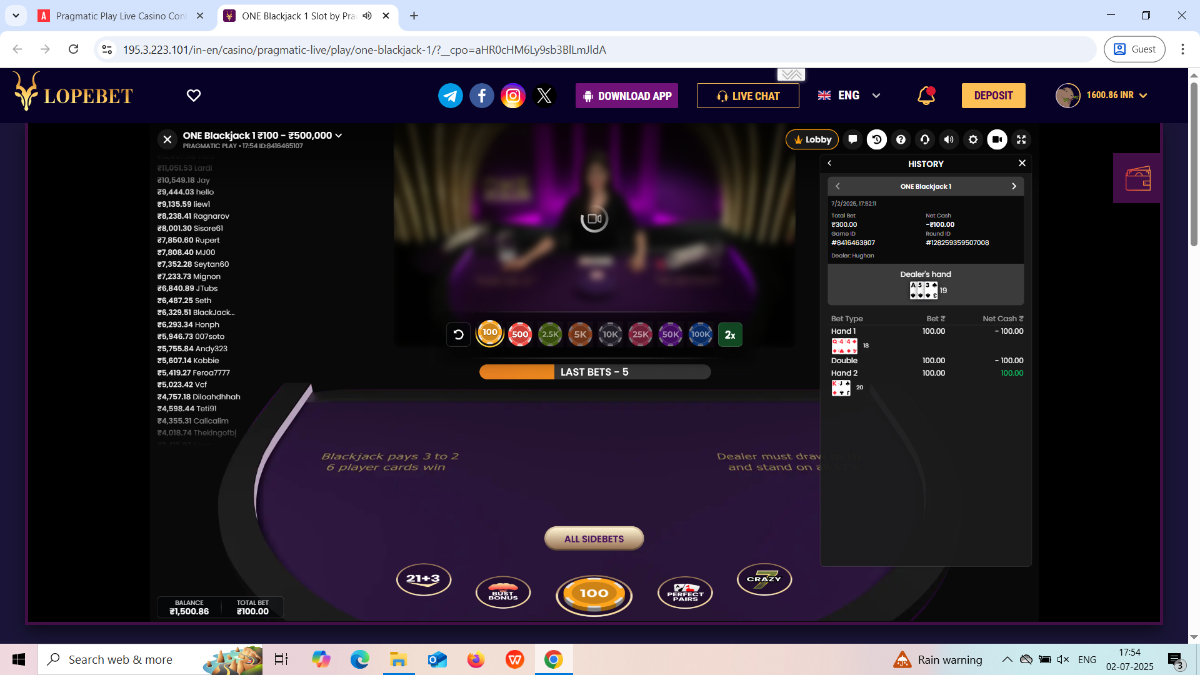Viewport: 1200px width, 675px height.
Task: Select the ONE Blackjack 1 Slot tab
Action: click(x=306, y=16)
